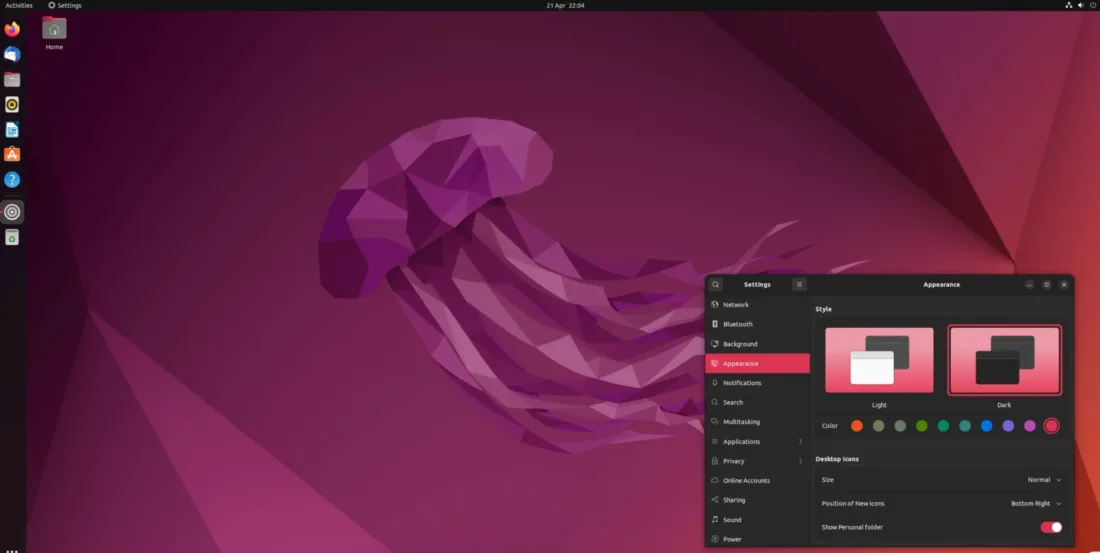Open Rhythmbox music player in dock
The height and width of the screenshot is (553, 1100).
click(12, 104)
